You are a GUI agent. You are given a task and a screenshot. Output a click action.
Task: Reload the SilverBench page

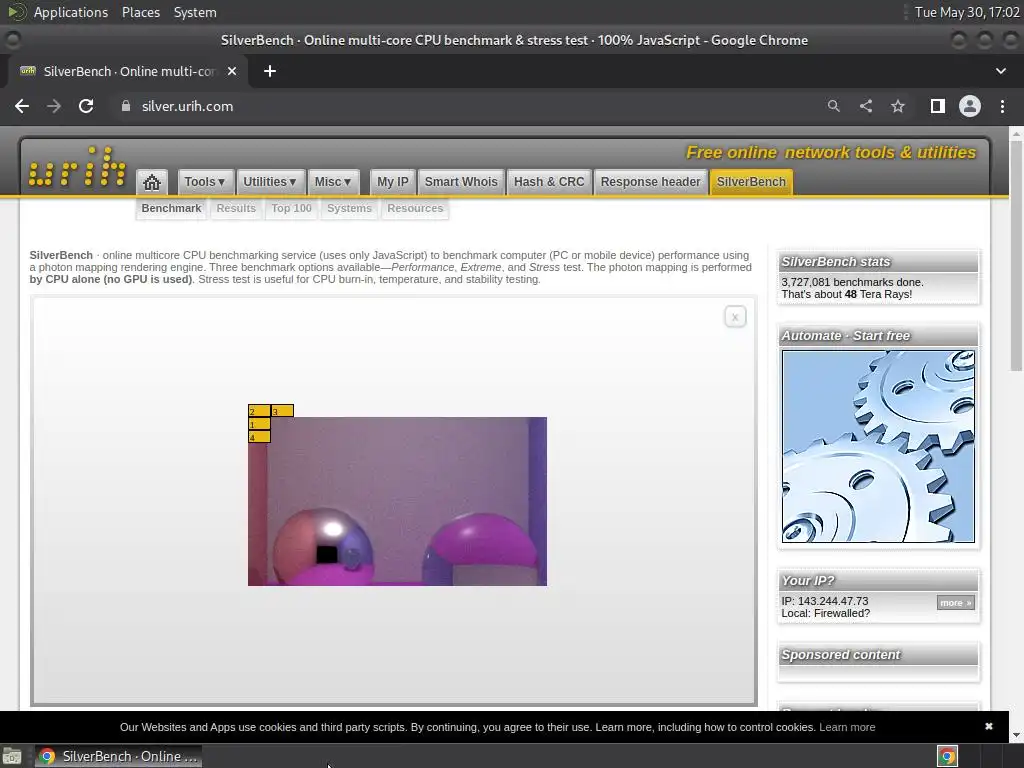click(86, 106)
